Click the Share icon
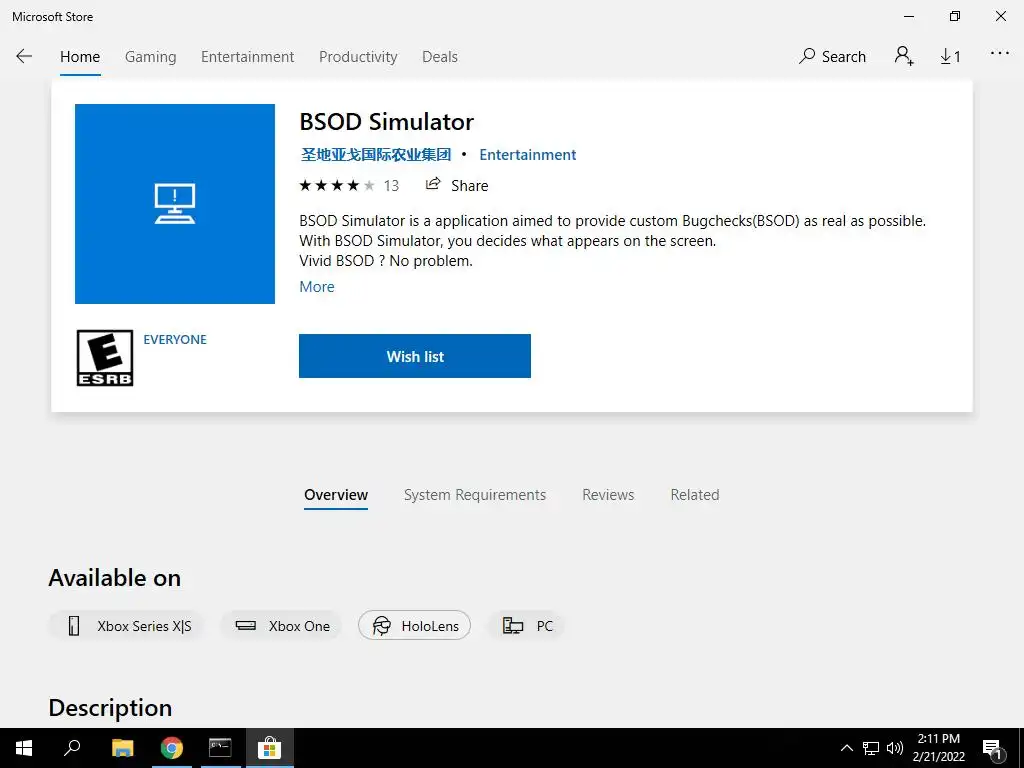 click(433, 185)
